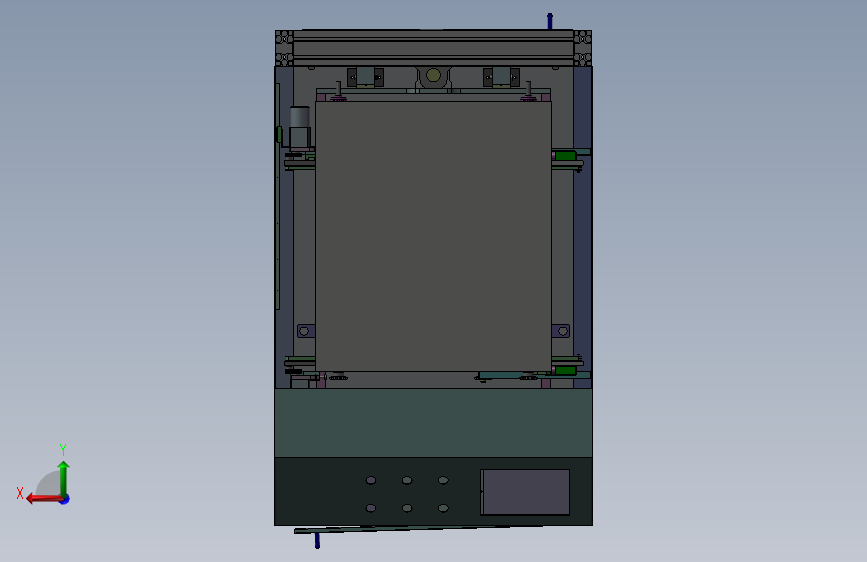Select the lower-left round hole on front panel
Image resolution: width=867 pixels, height=562 pixels.
[x=371, y=508]
